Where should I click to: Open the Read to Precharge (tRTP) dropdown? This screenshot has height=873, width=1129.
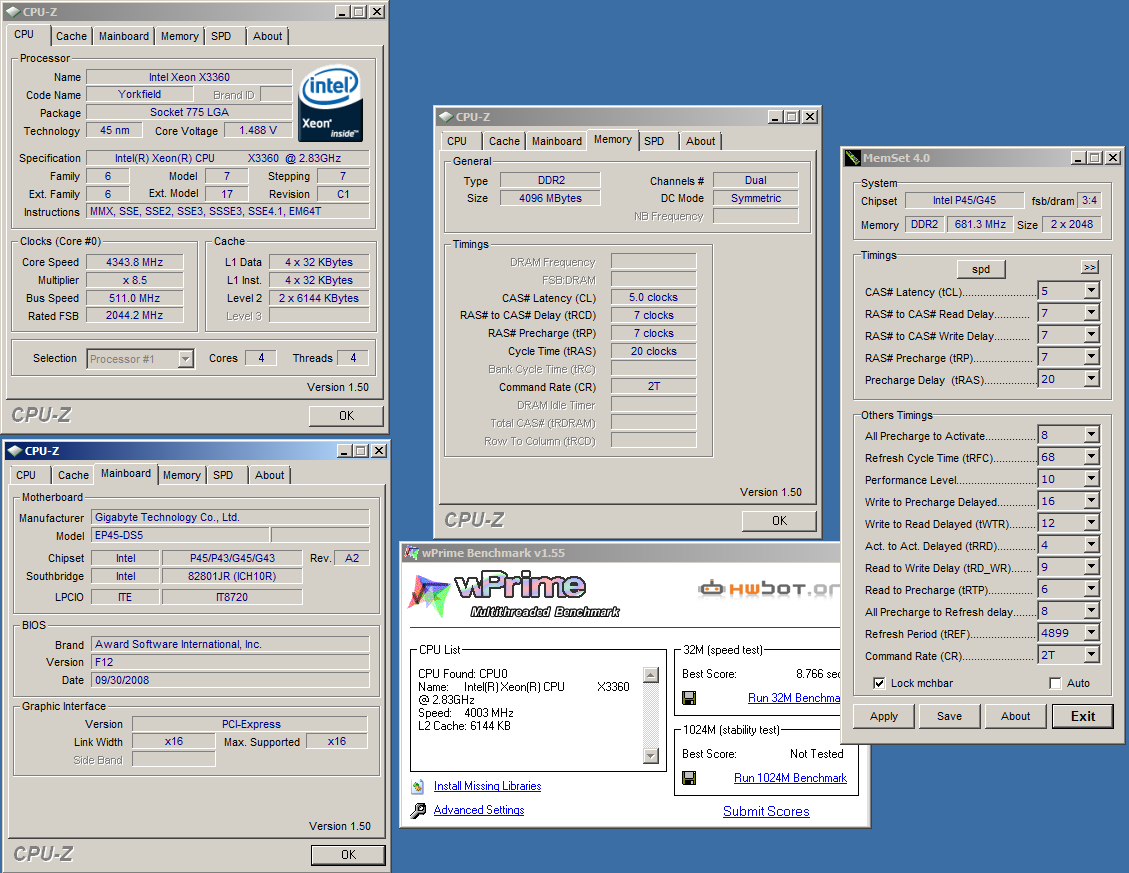[1092, 588]
